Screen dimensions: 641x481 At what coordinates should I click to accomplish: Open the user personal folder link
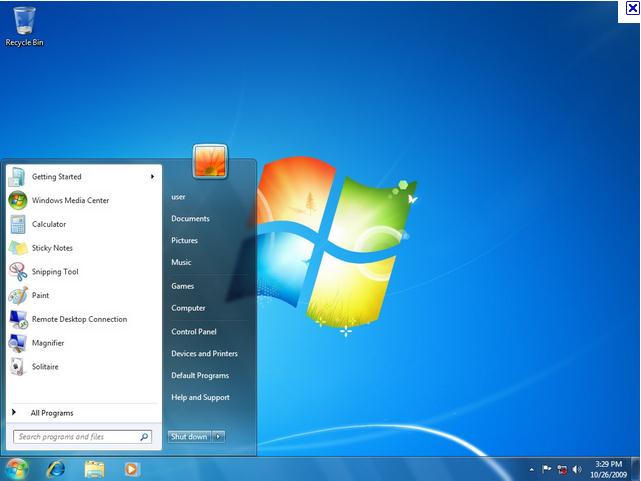click(x=178, y=197)
